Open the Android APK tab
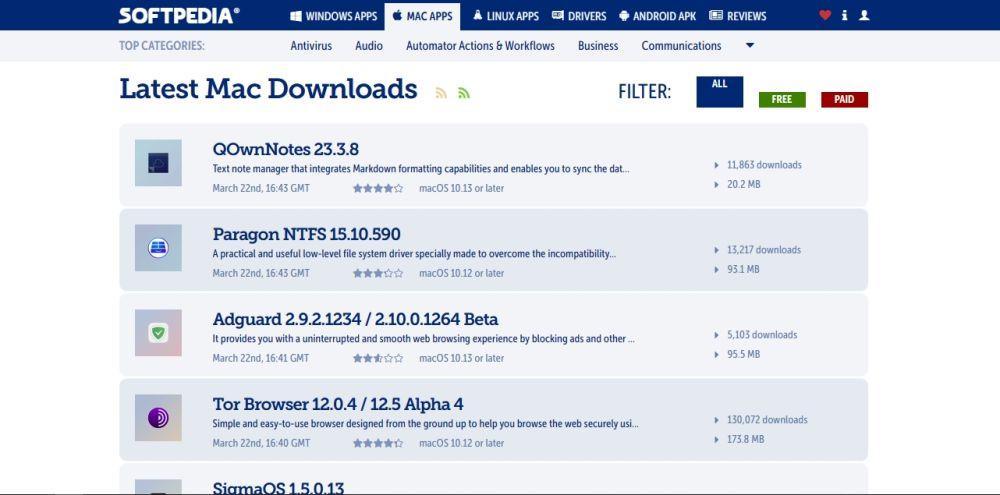The image size is (1000, 495). coord(658,16)
